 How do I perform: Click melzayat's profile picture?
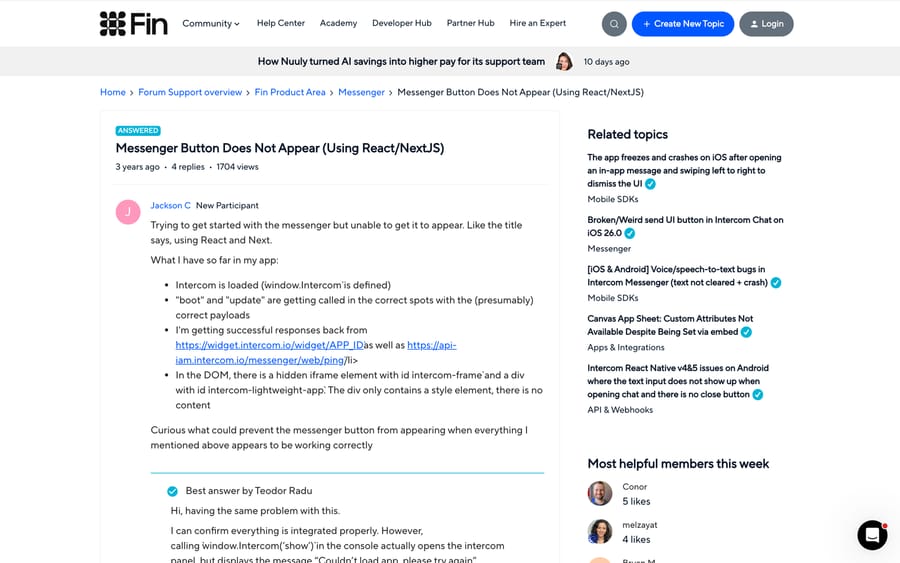click(600, 531)
